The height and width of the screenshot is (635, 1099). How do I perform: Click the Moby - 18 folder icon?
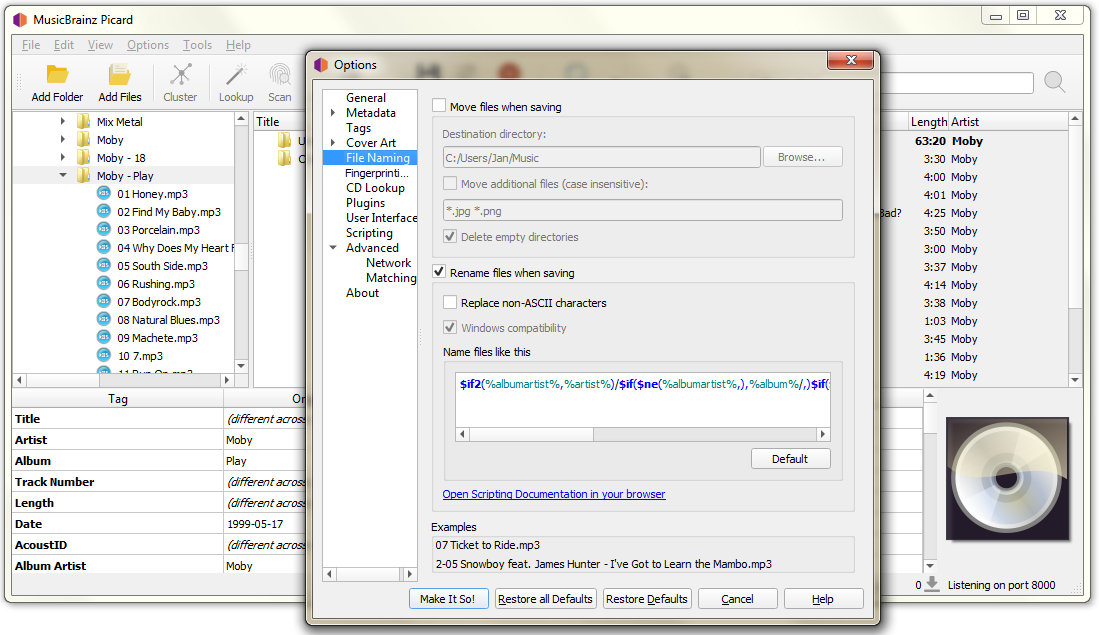pyautogui.click(x=83, y=158)
